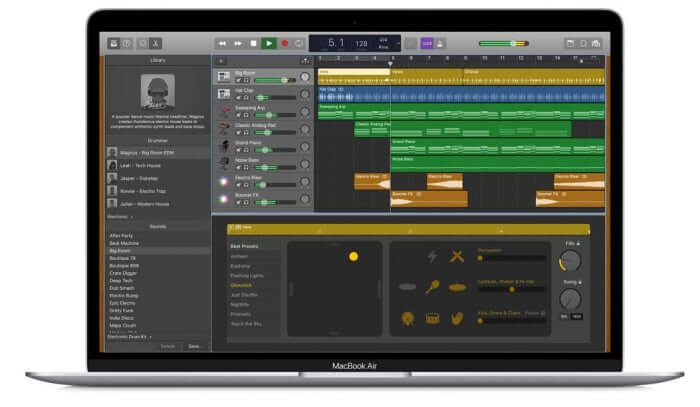Select the shaker icon in drummer editor
Image resolution: width=700 pixels, height=407 pixels.
432,287
